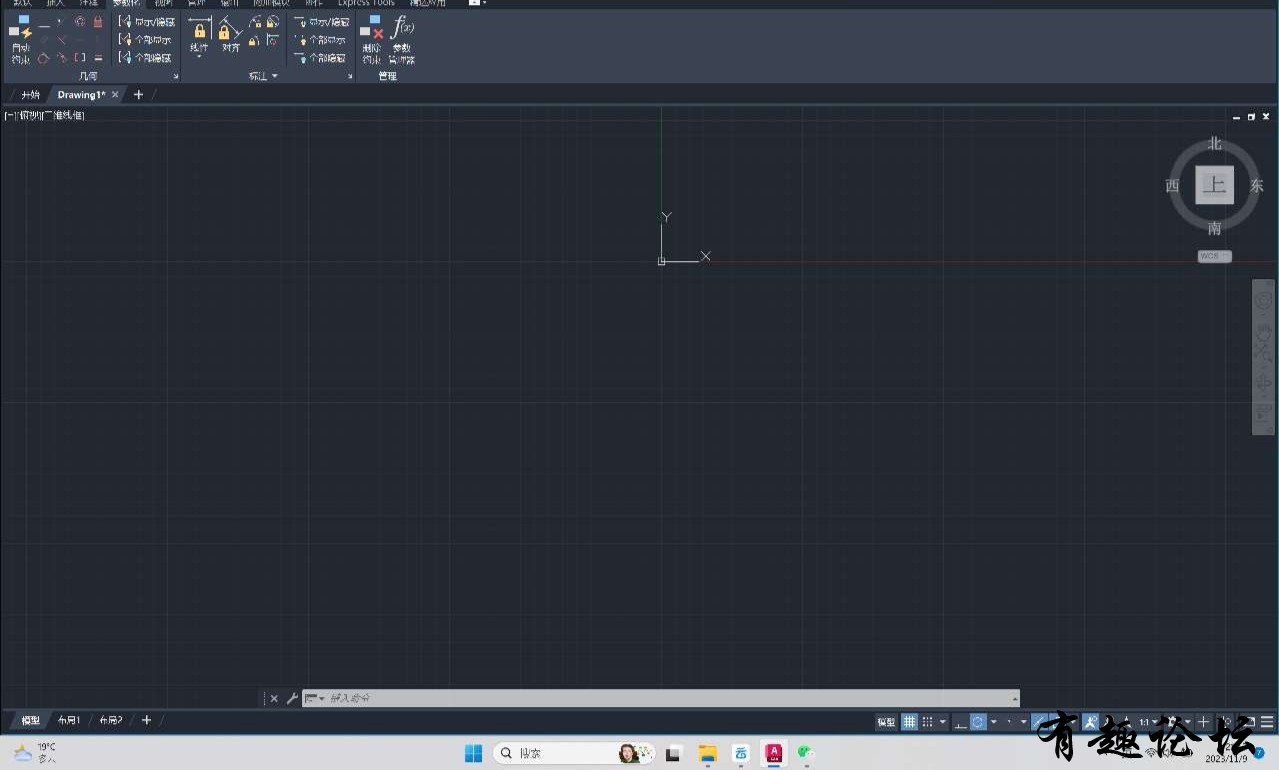Expand the Linear (线性) constraint dropdown arrow
Viewport: 1279px width, 770px height.
coord(199,57)
